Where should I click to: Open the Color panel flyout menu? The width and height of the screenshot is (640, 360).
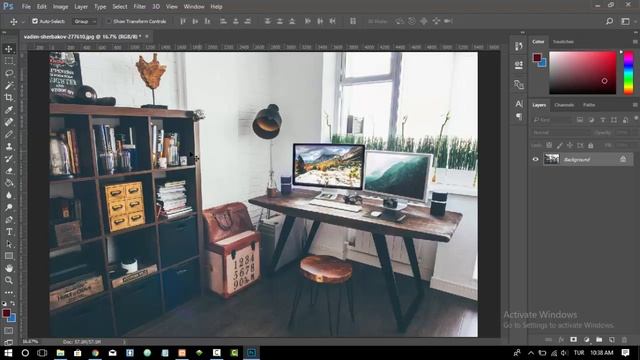[x=635, y=42]
